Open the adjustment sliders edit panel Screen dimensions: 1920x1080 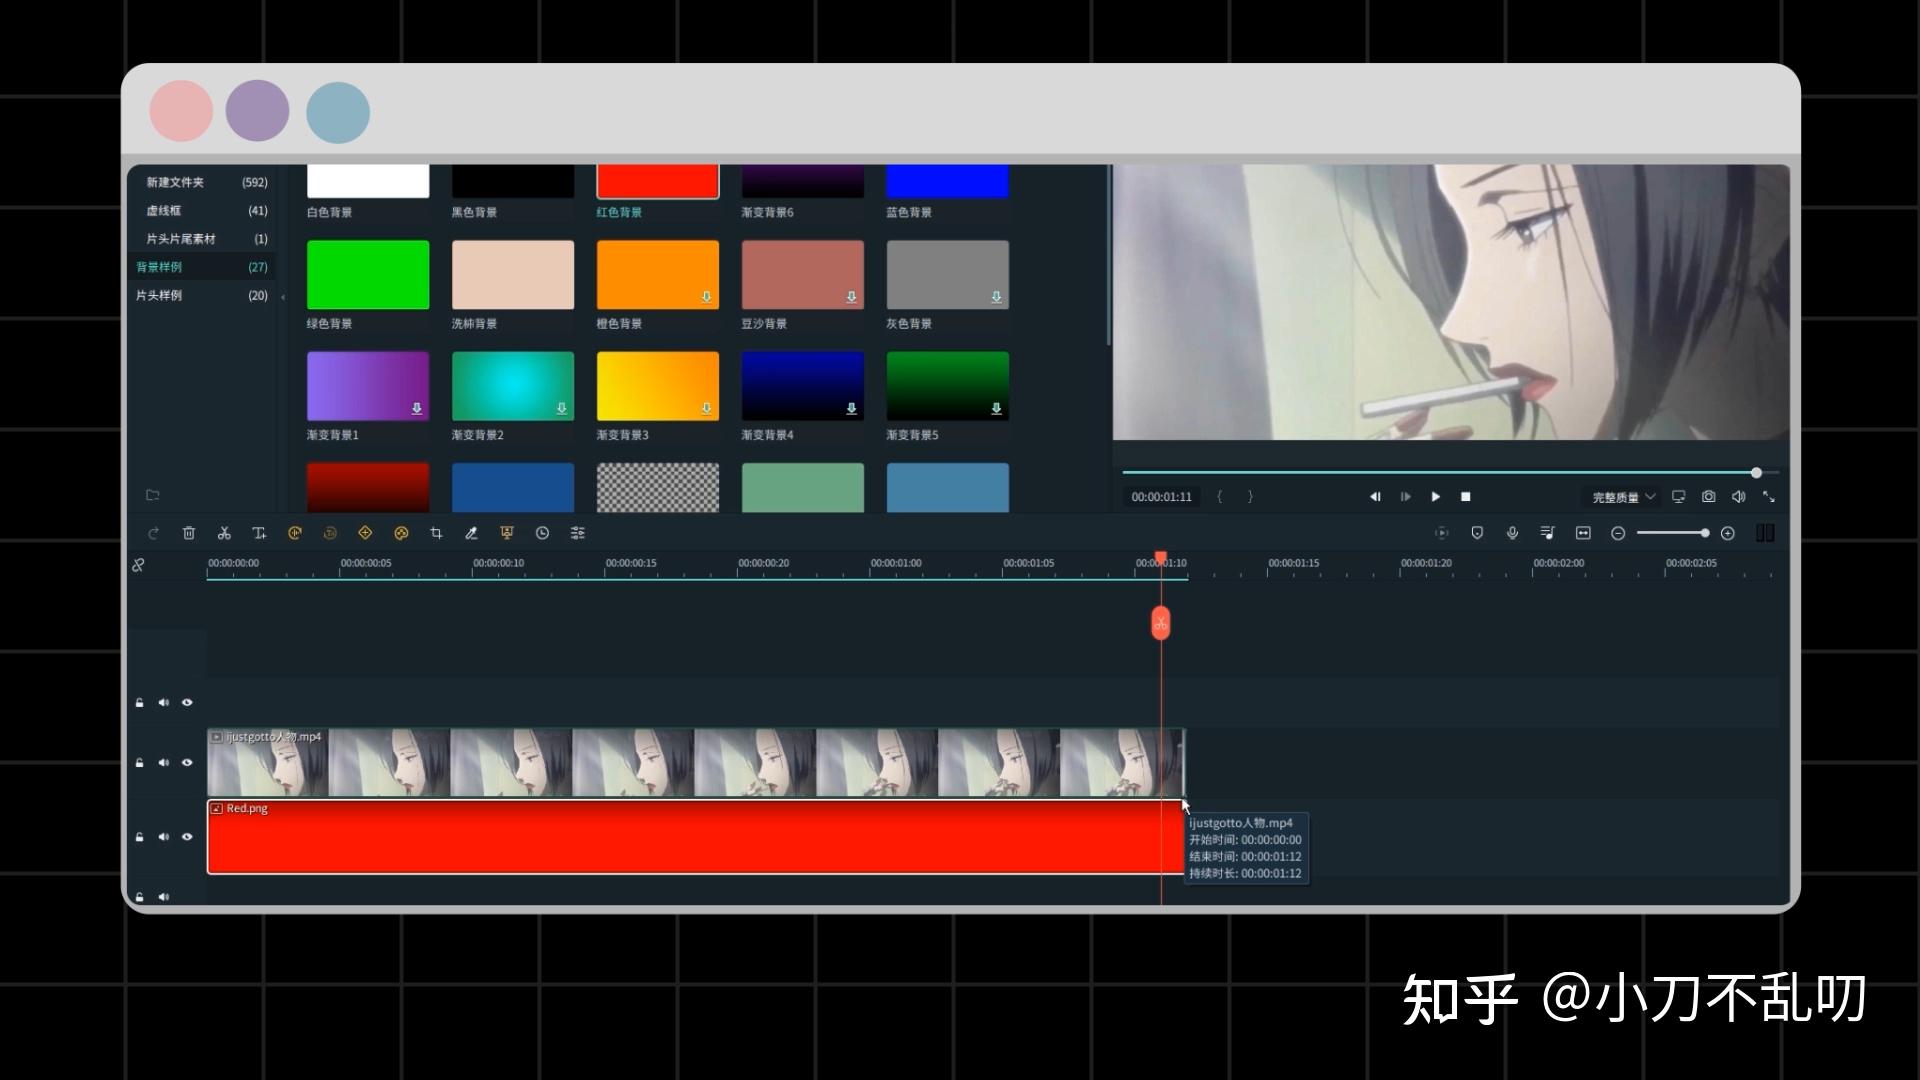click(x=578, y=534)
